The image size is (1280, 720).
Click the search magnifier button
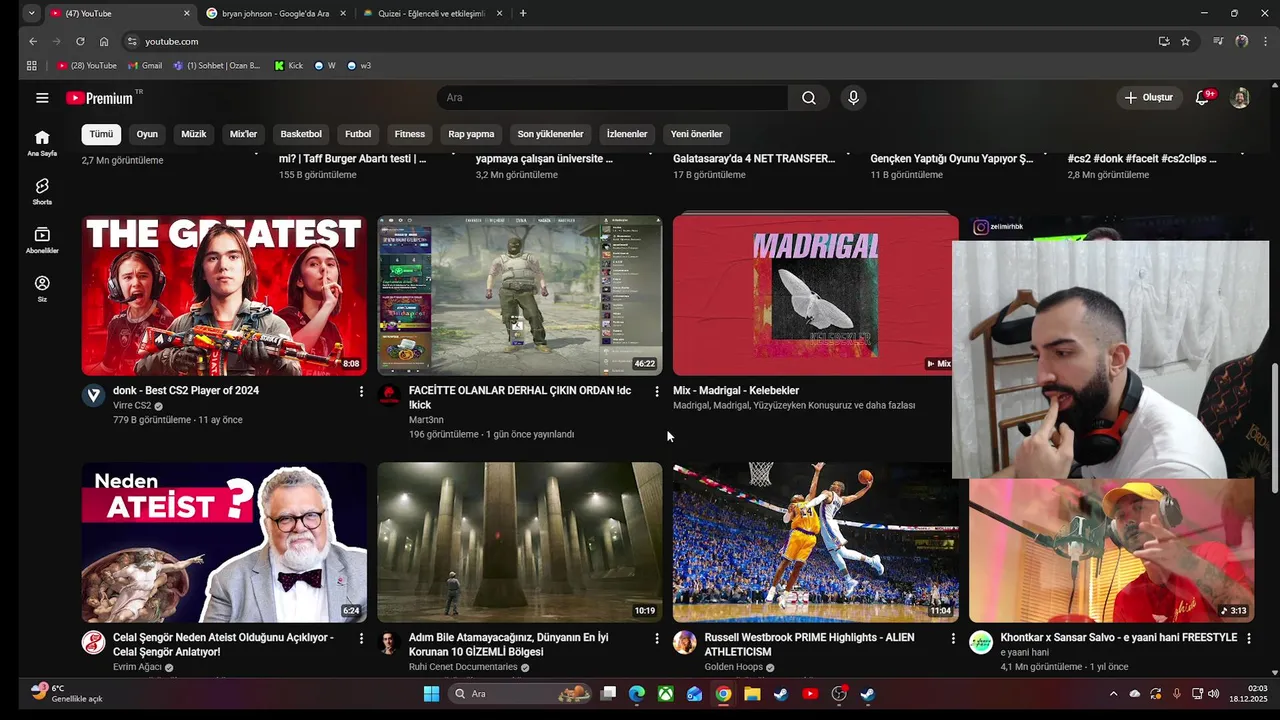click(809, 98)
